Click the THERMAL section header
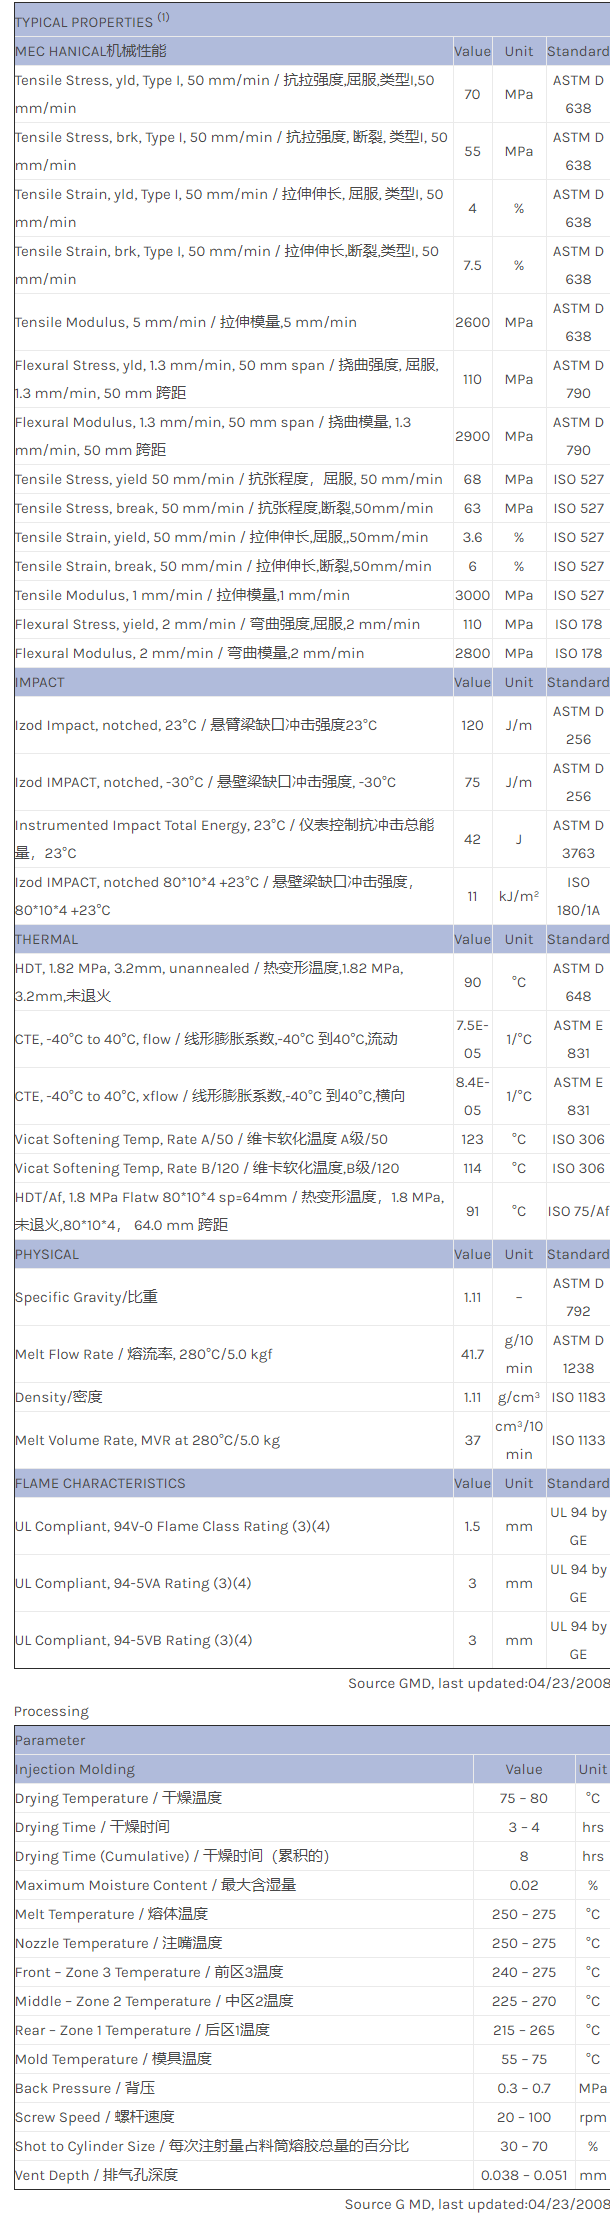610x2214 pixels. point(46,939)
